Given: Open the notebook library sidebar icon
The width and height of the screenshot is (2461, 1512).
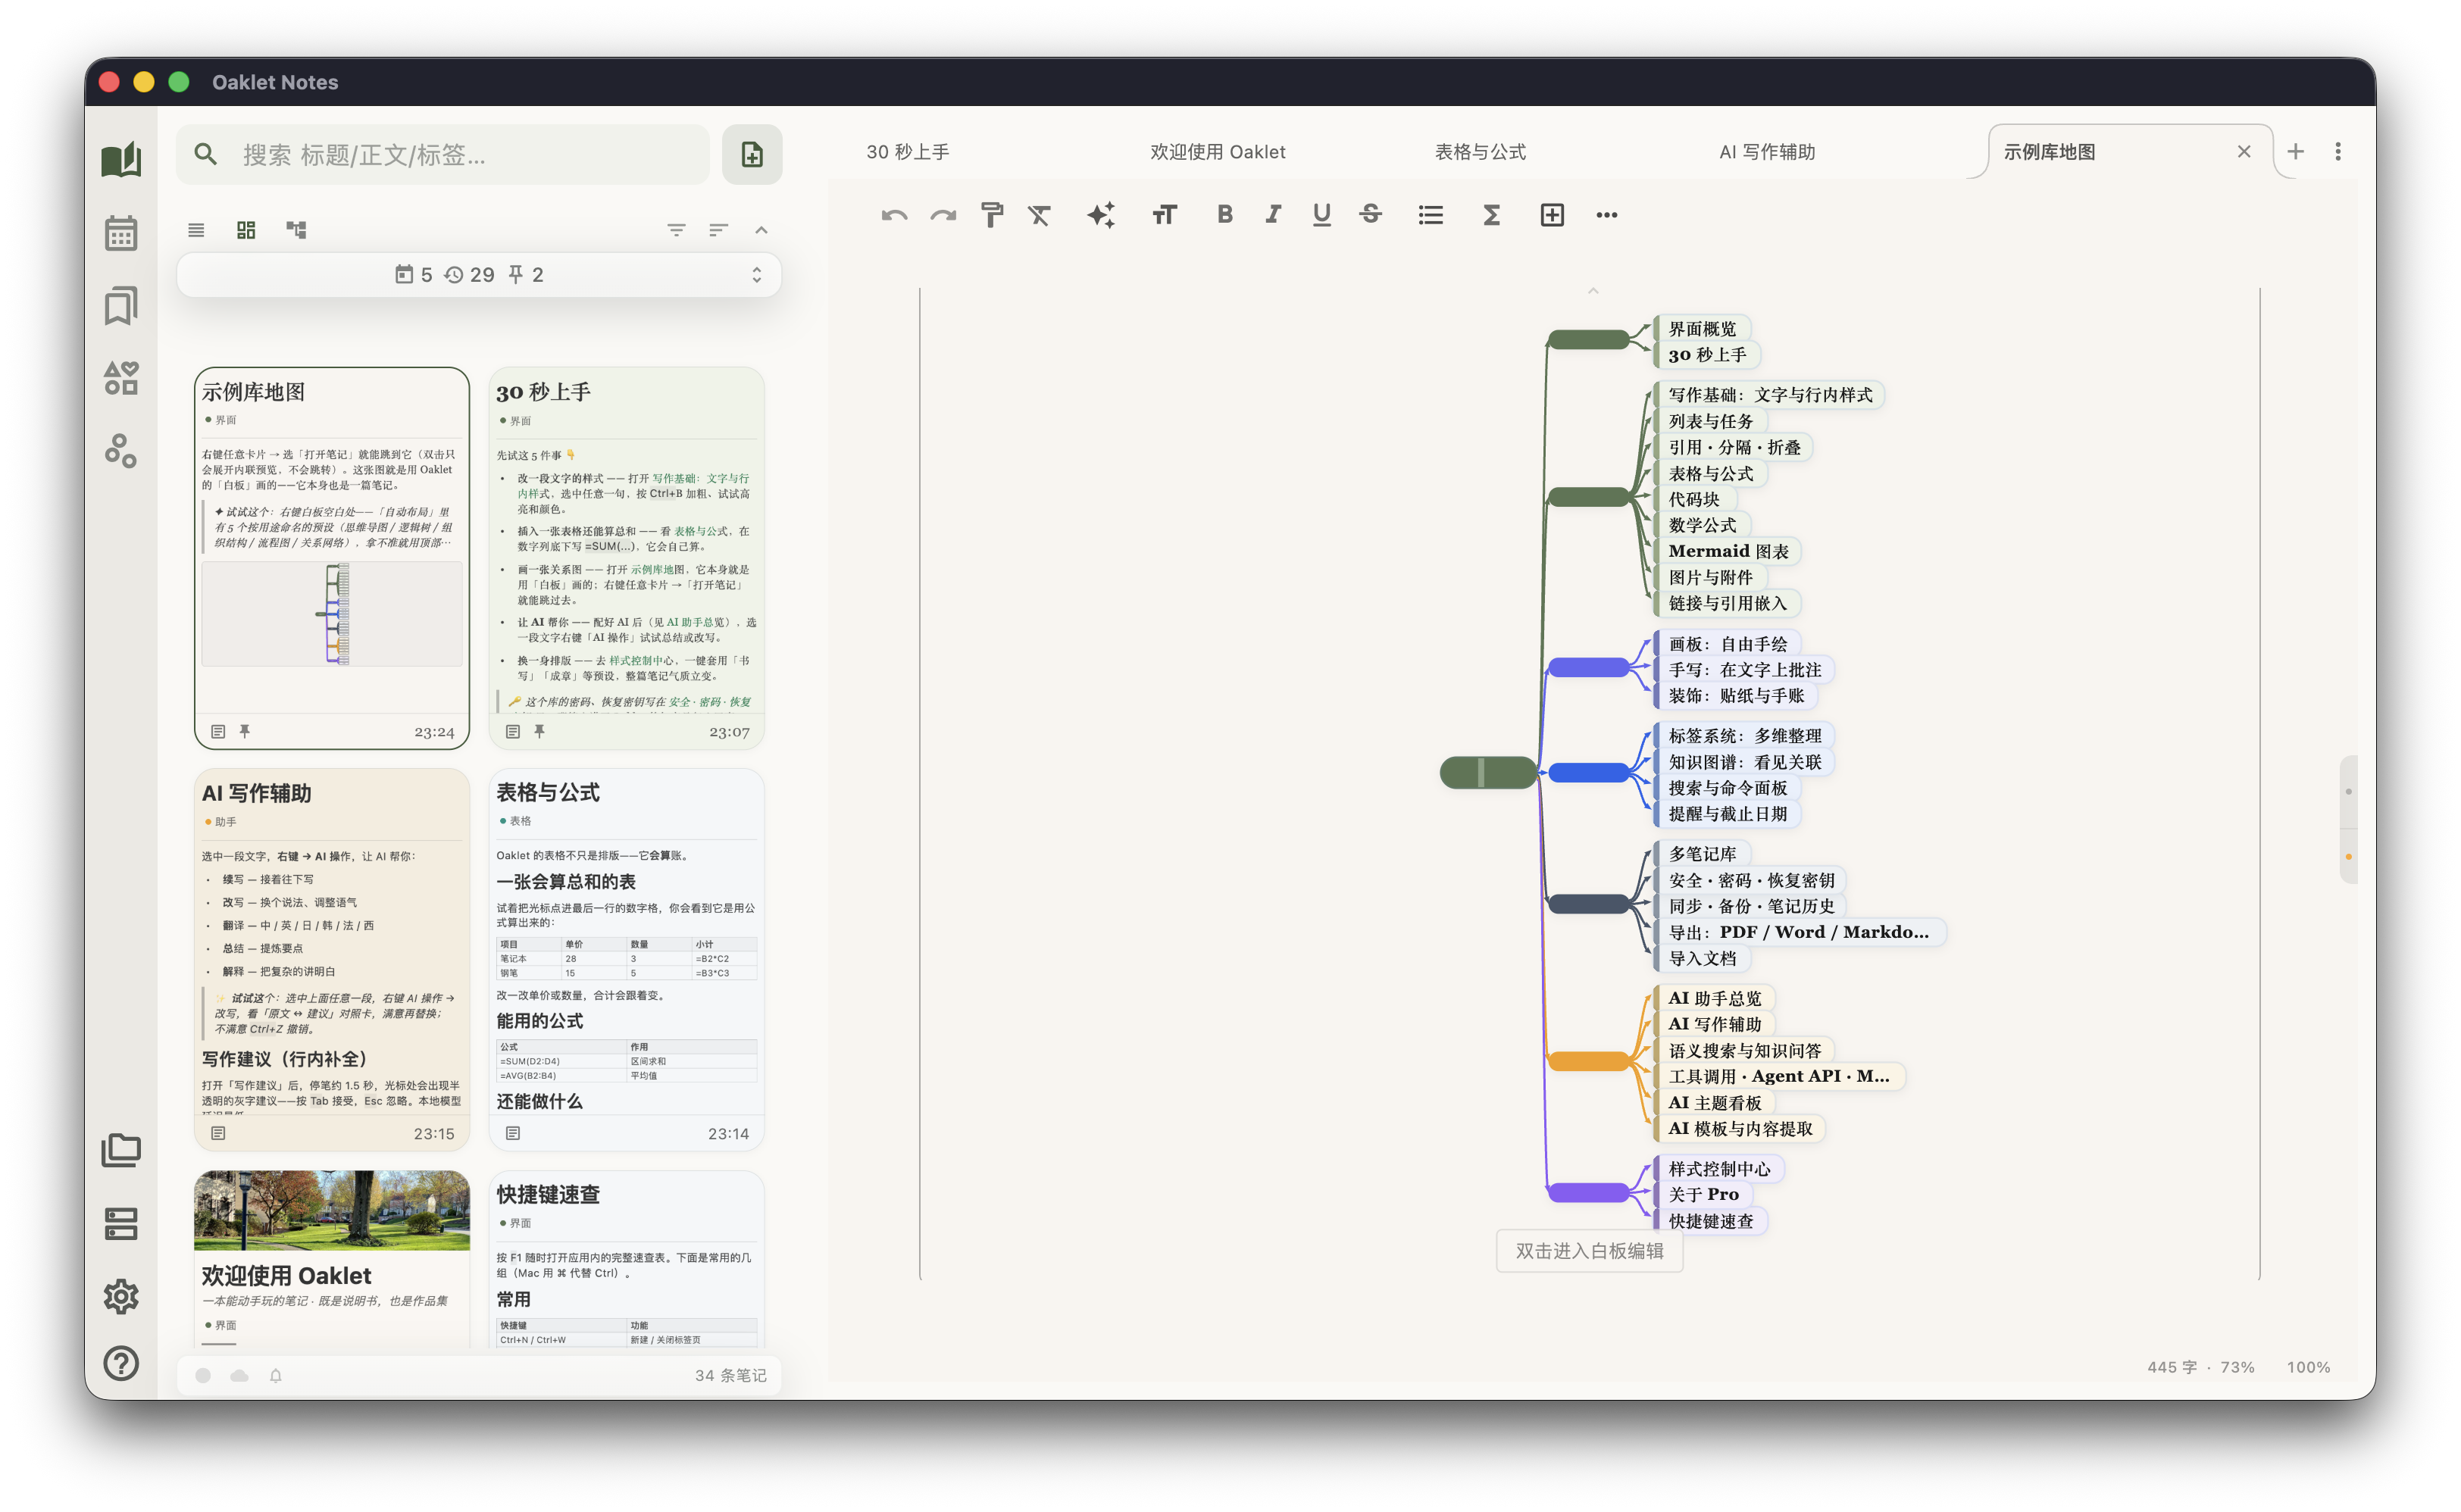Looking at the screenshot, I should (x=121, y=160).
